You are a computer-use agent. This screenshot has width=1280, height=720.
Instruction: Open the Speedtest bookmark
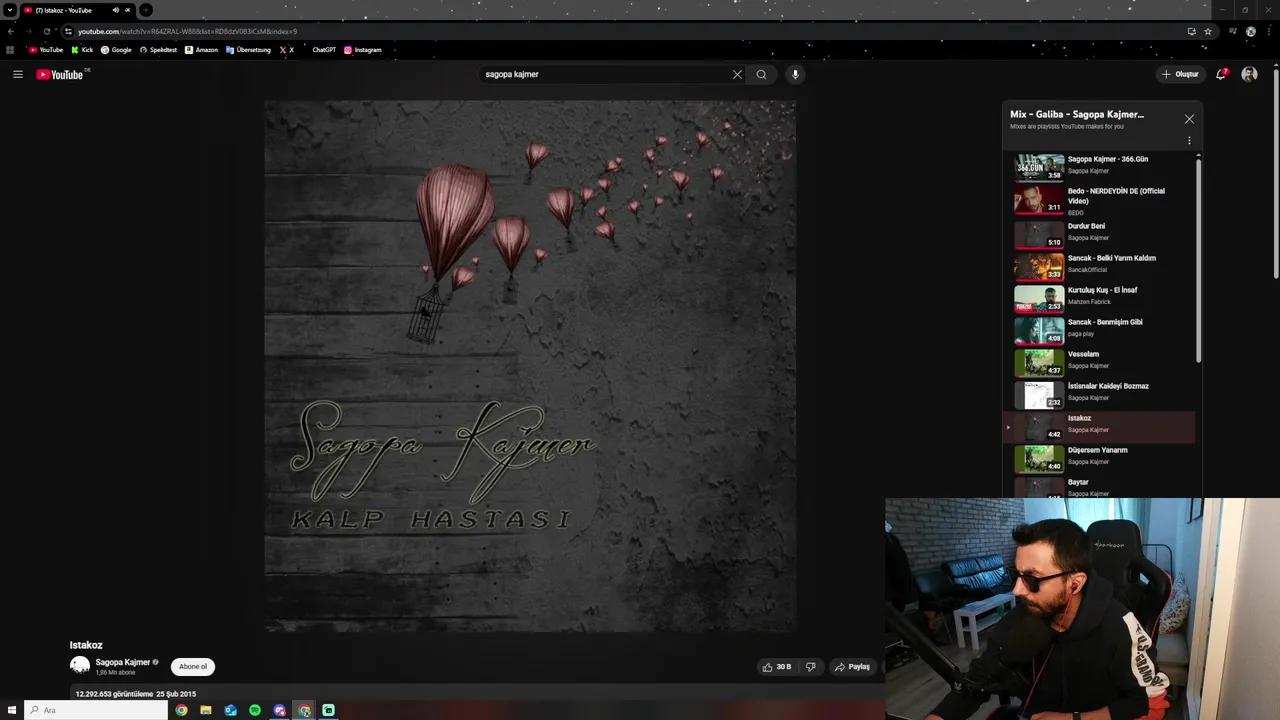click(158, 50)
